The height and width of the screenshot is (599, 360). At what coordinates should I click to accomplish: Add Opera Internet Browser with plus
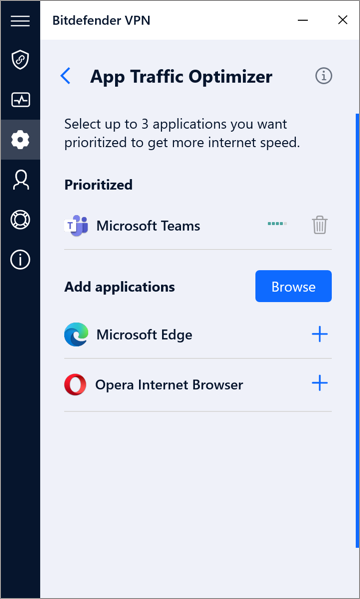319,383
